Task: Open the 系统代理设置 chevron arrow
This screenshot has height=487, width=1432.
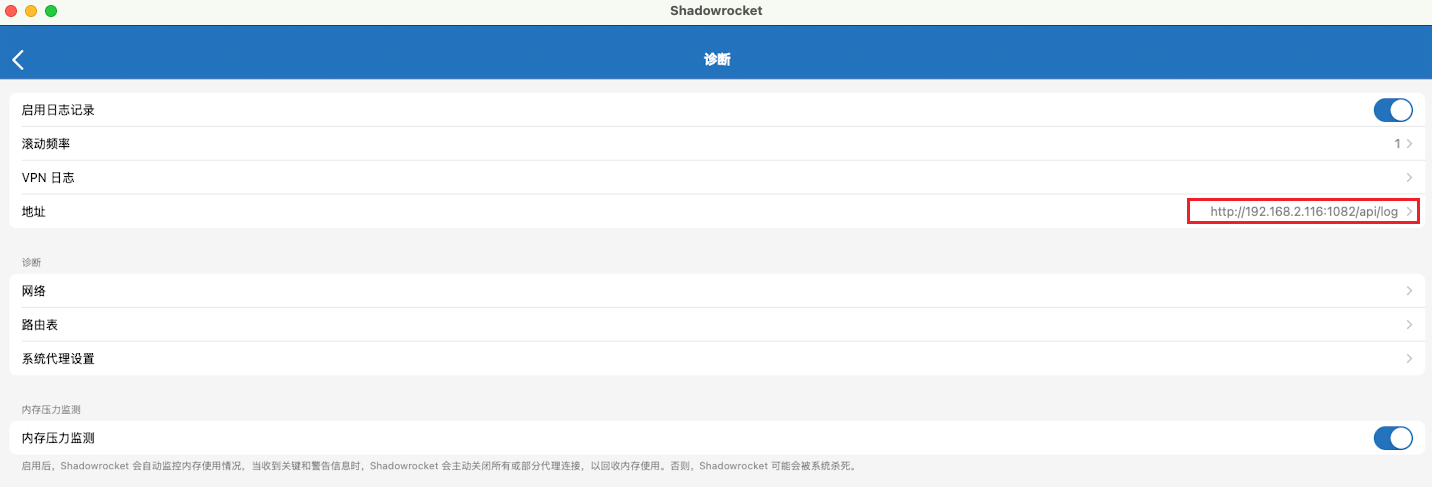Action: click(1409, 359)
